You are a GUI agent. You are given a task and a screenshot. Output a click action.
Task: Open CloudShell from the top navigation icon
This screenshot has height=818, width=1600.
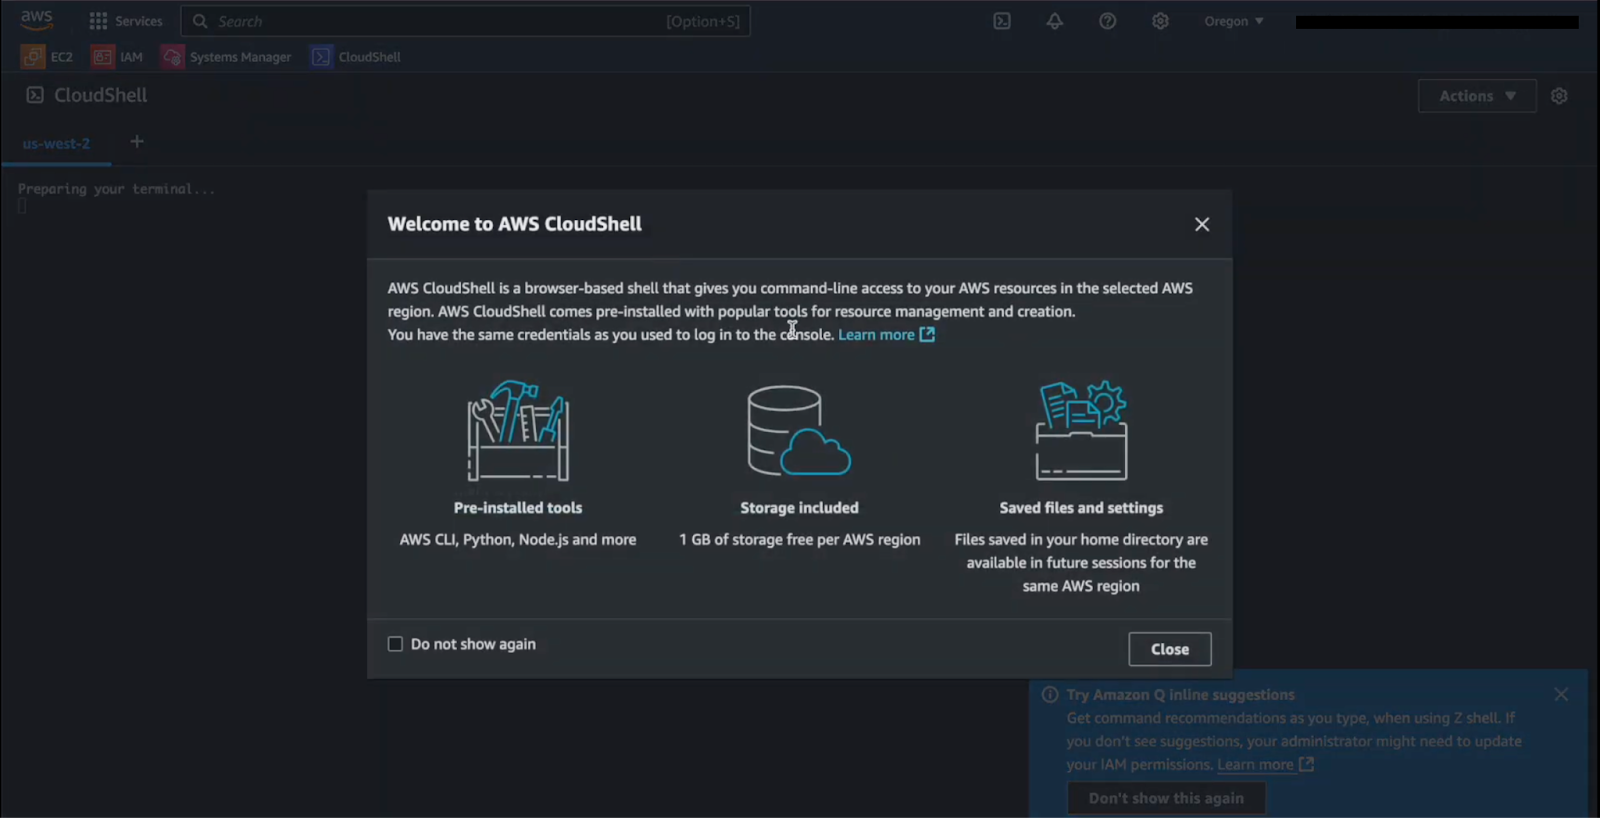point(1002,21)
